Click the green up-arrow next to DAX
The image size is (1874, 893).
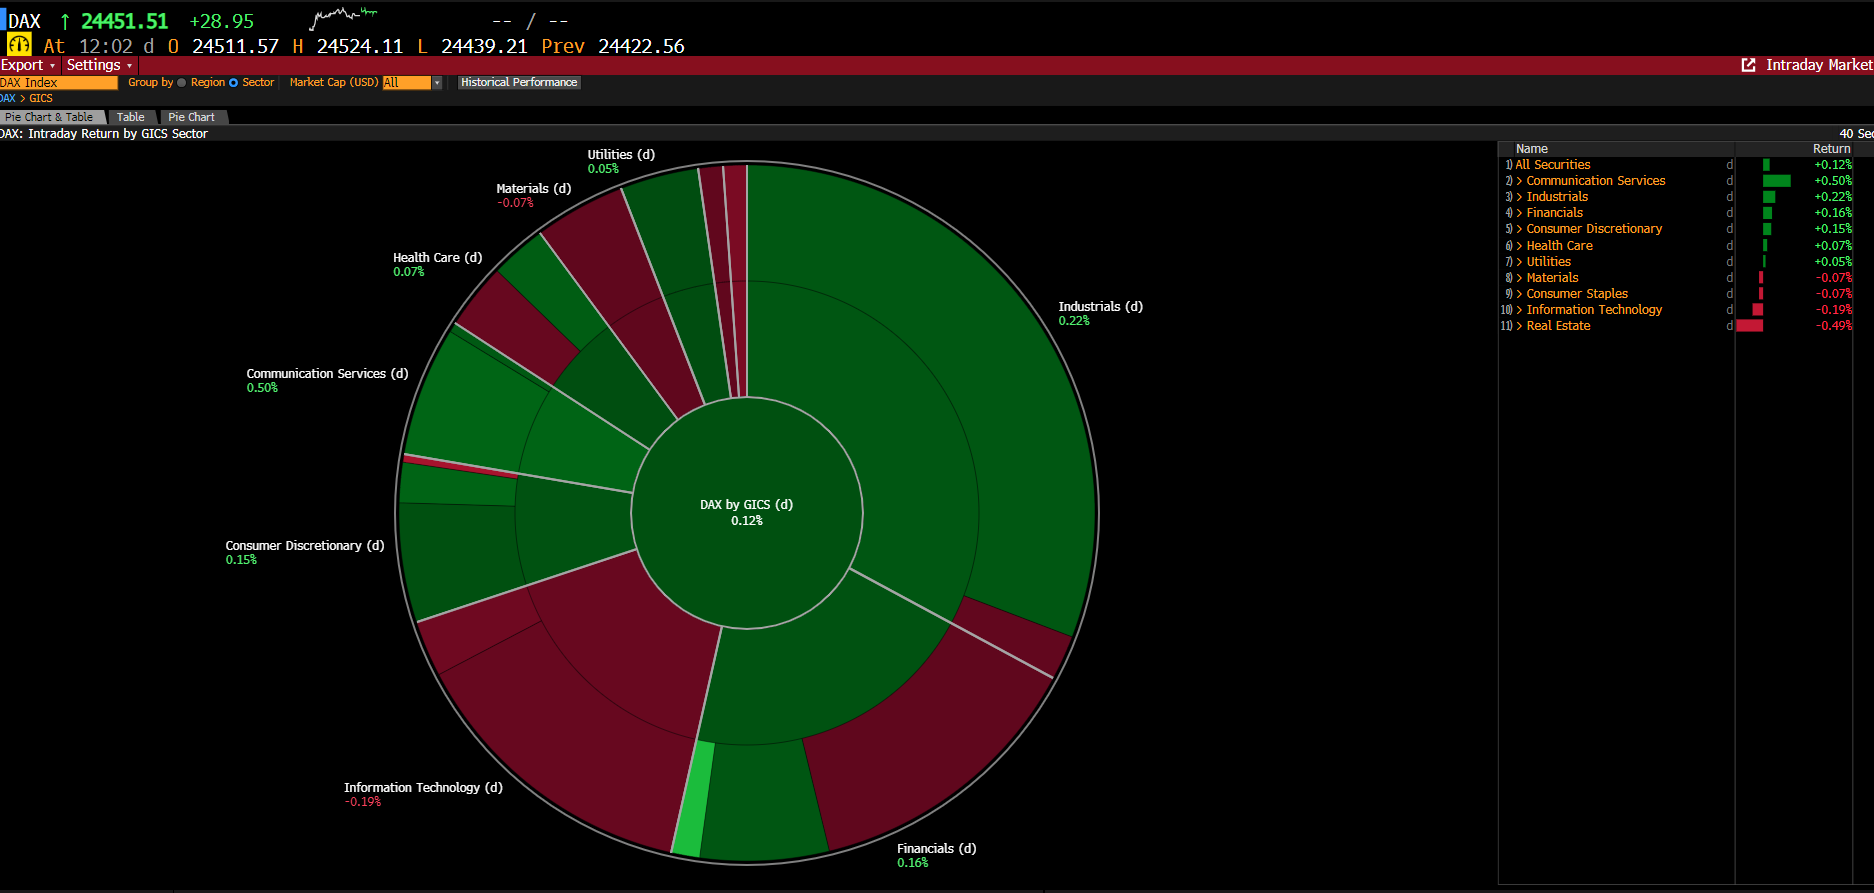pos(65,21)
